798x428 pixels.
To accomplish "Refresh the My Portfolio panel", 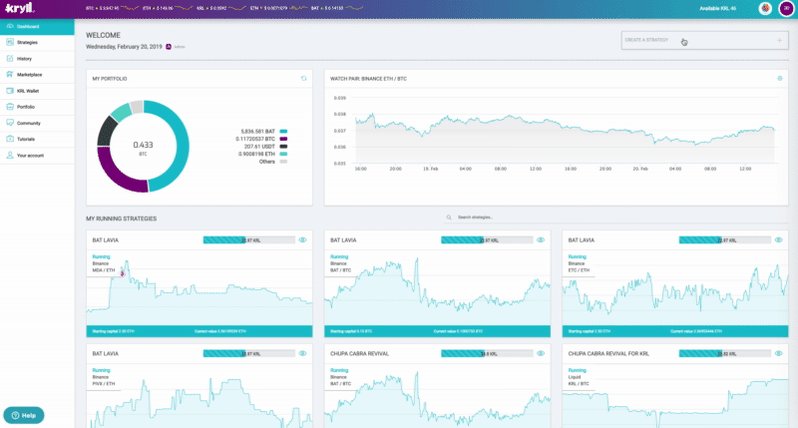I will (x=304, y=78).
